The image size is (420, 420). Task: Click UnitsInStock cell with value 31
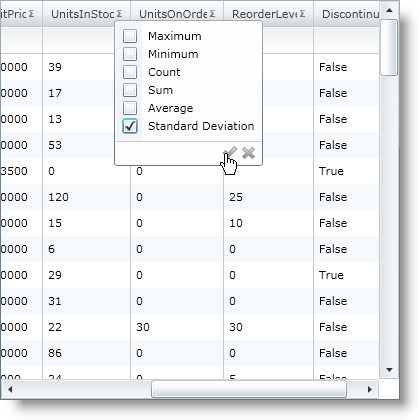pos(86,301)
